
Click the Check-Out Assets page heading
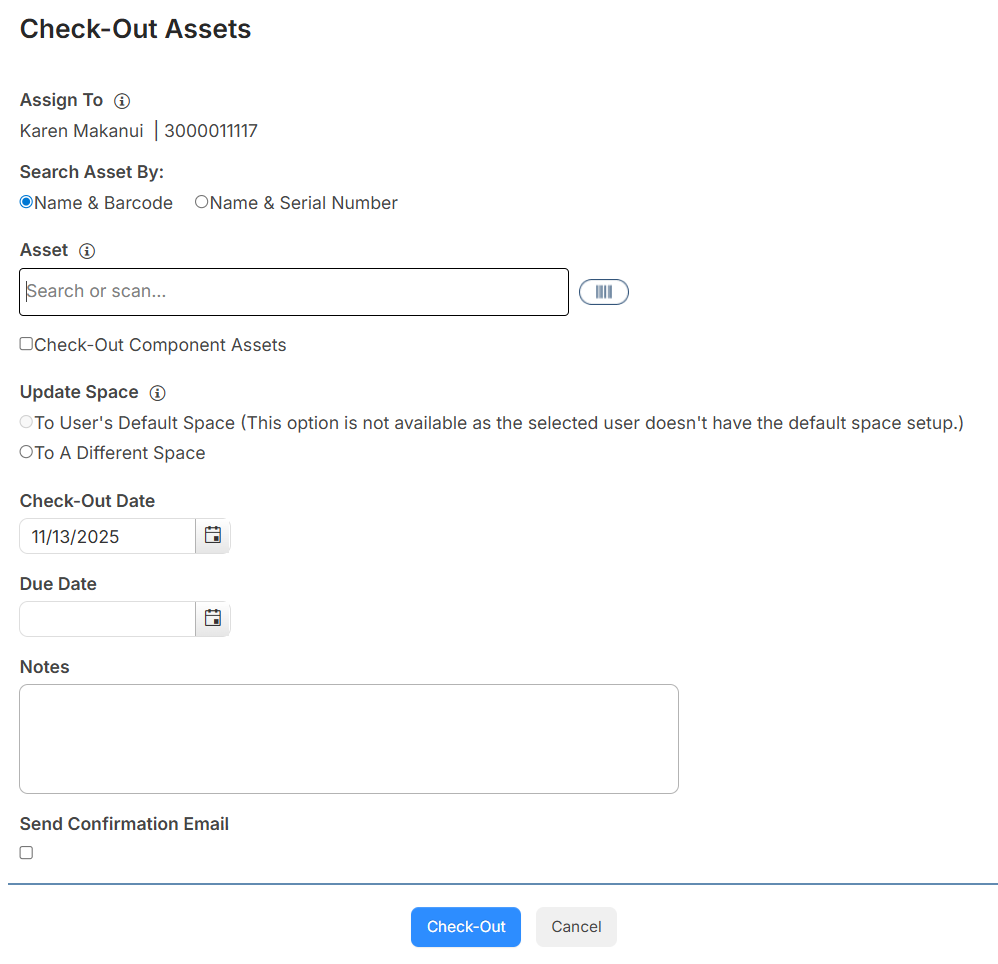(x=135, y=29)
